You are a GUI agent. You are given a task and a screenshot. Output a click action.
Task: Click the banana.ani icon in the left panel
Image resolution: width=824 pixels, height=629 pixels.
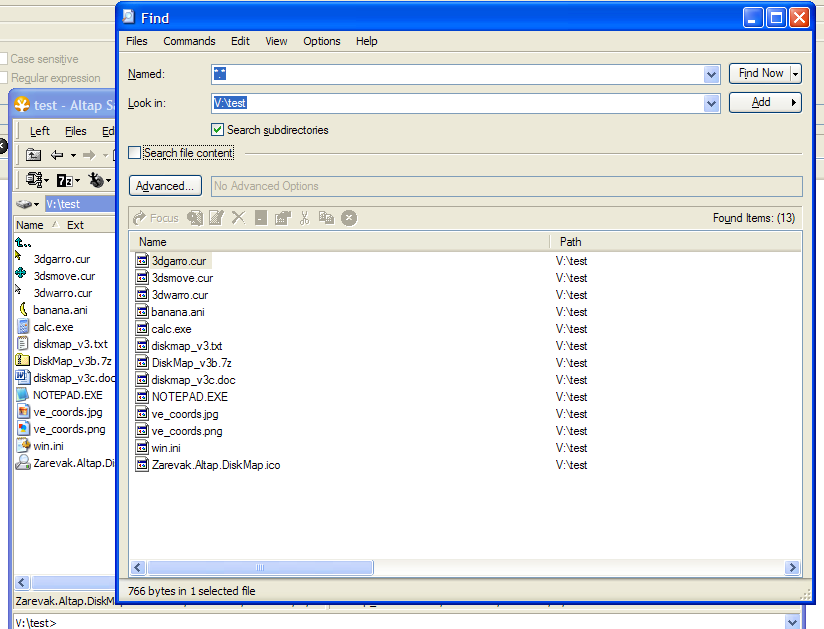[x=23, y=310]
